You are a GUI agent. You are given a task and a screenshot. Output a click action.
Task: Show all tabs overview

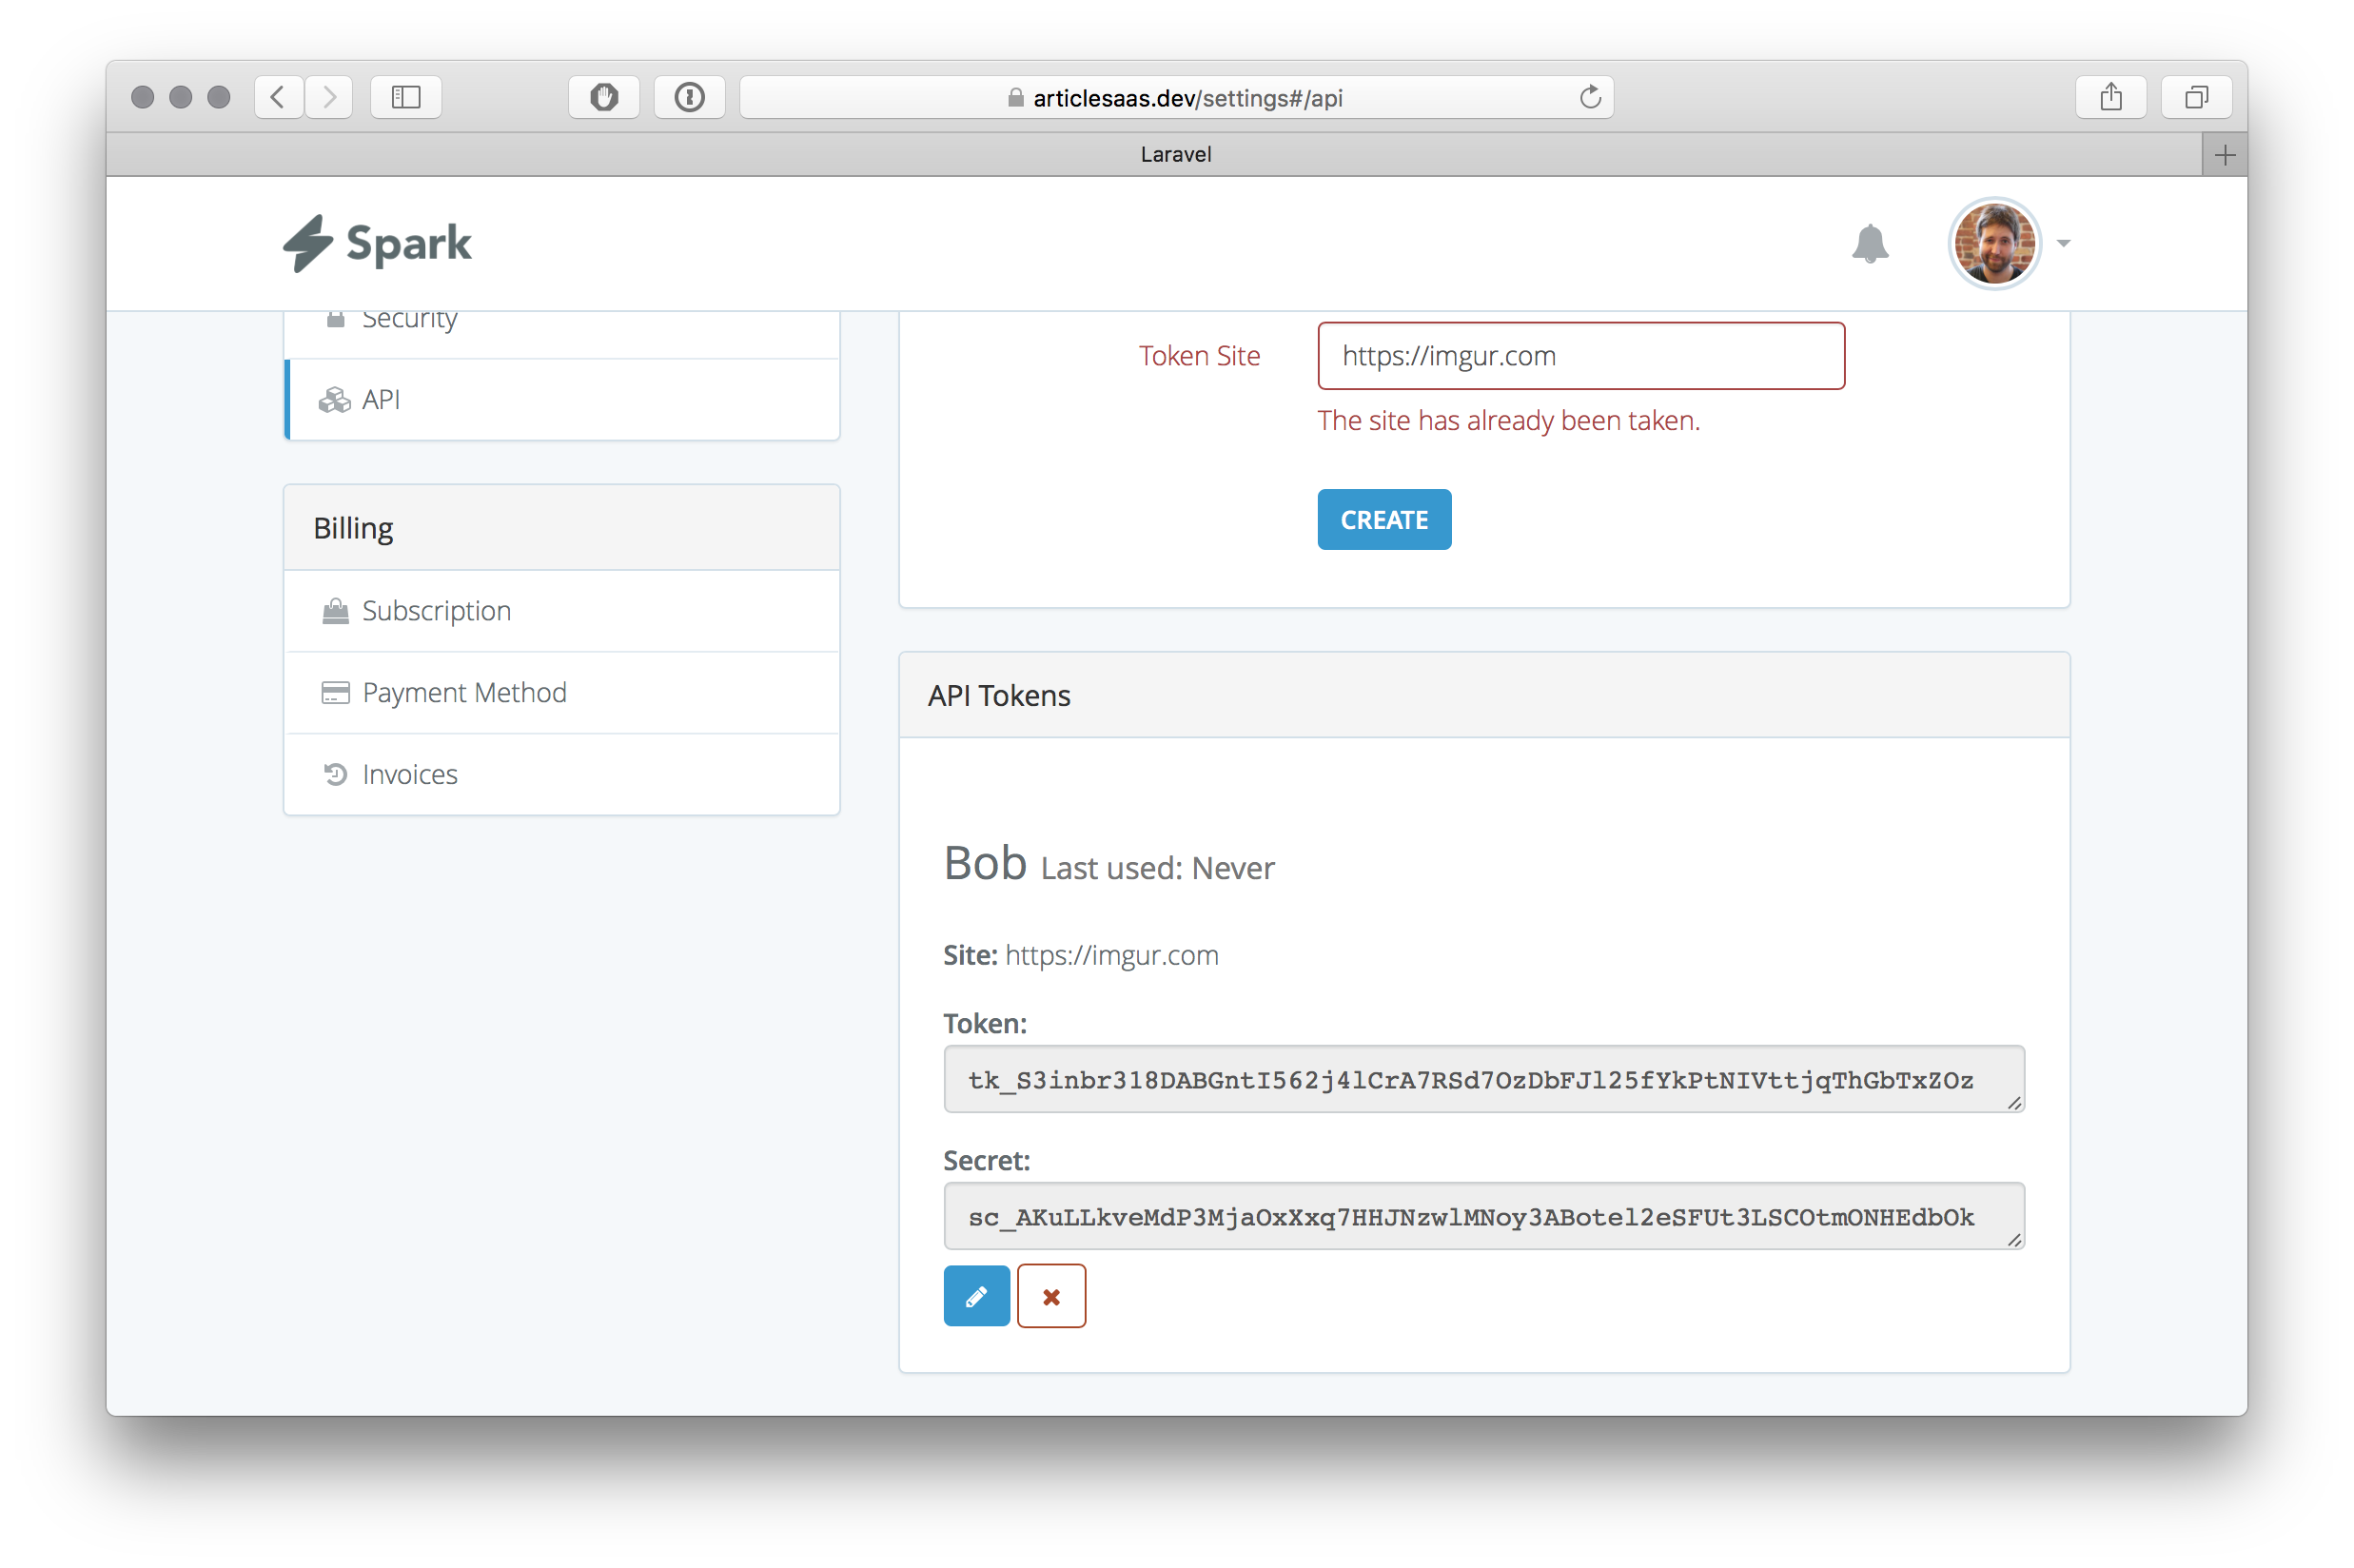(x=2196, y=97)
